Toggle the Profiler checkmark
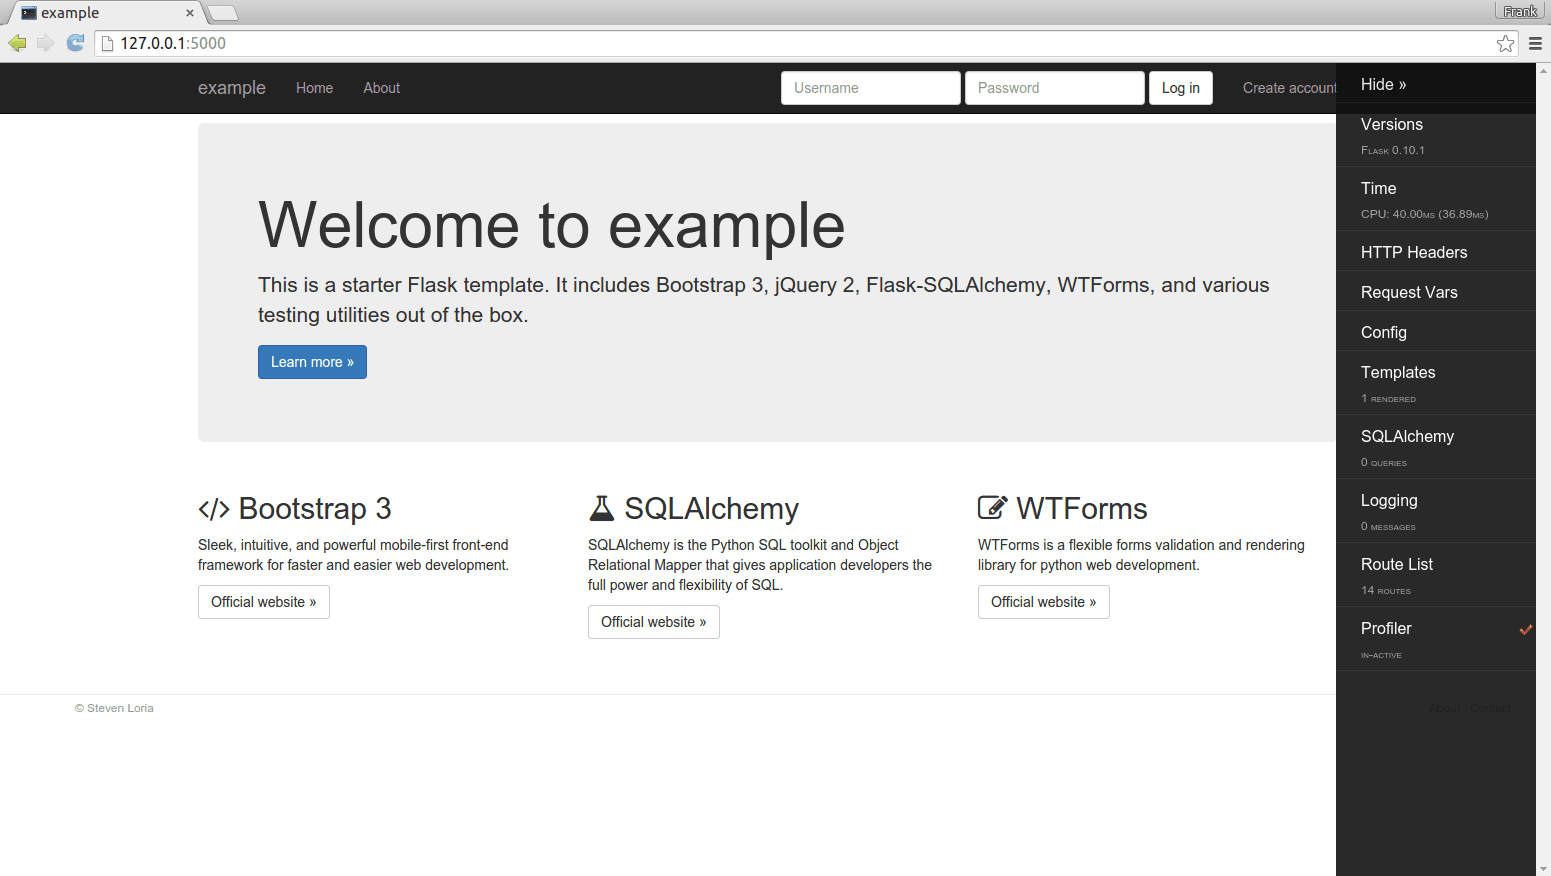This screenshot has width=1551, height=876. point(1526,629)
